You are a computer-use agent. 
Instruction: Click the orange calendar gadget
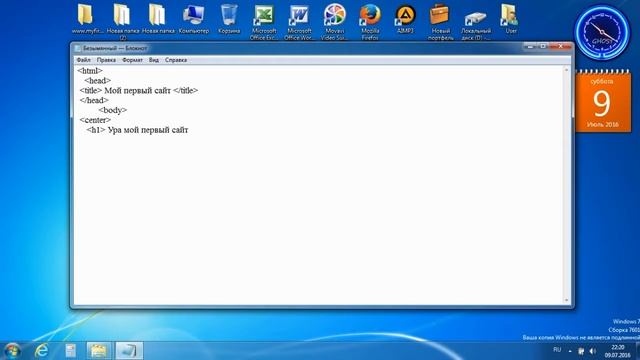[603, 101]
